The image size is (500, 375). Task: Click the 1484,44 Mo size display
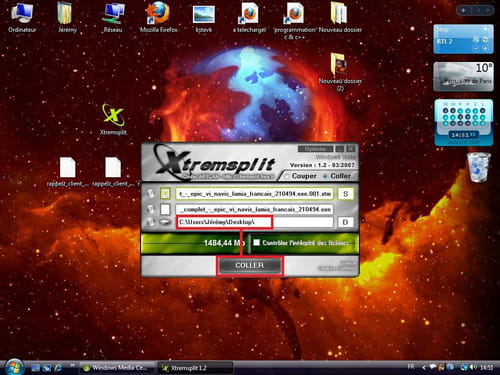224,243
